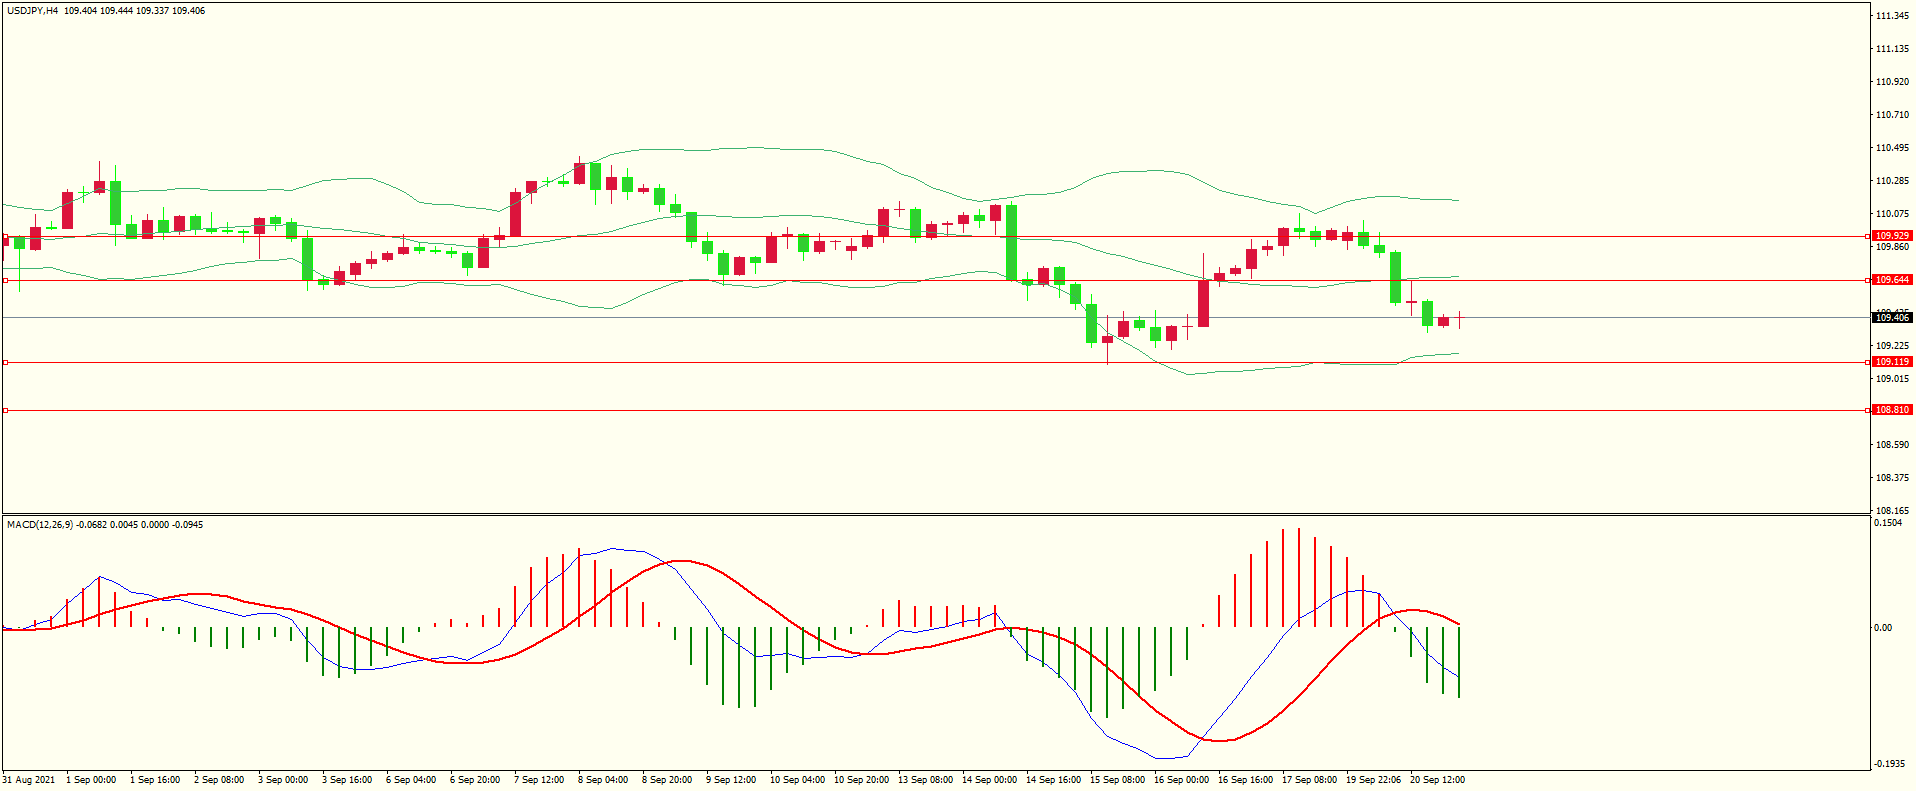This screenshot has width=1916, height=791.
Task: Click the 19 Sep 22:06 time label
Action: [x=1373, y=780]
